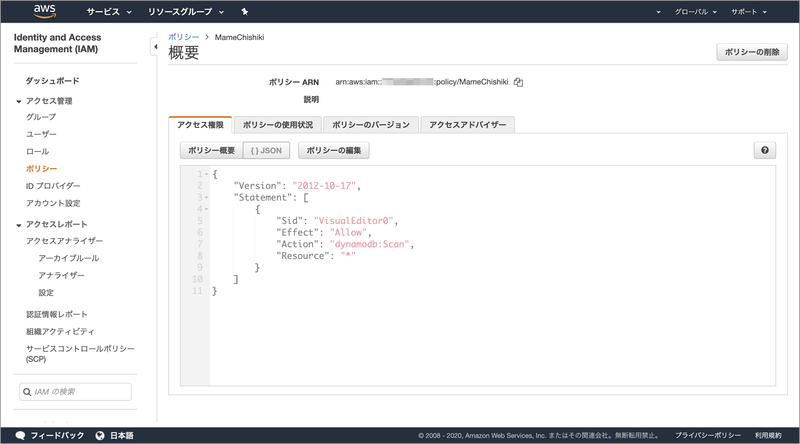Open アカウント設定 in the sidebar

tap(53, 203)
